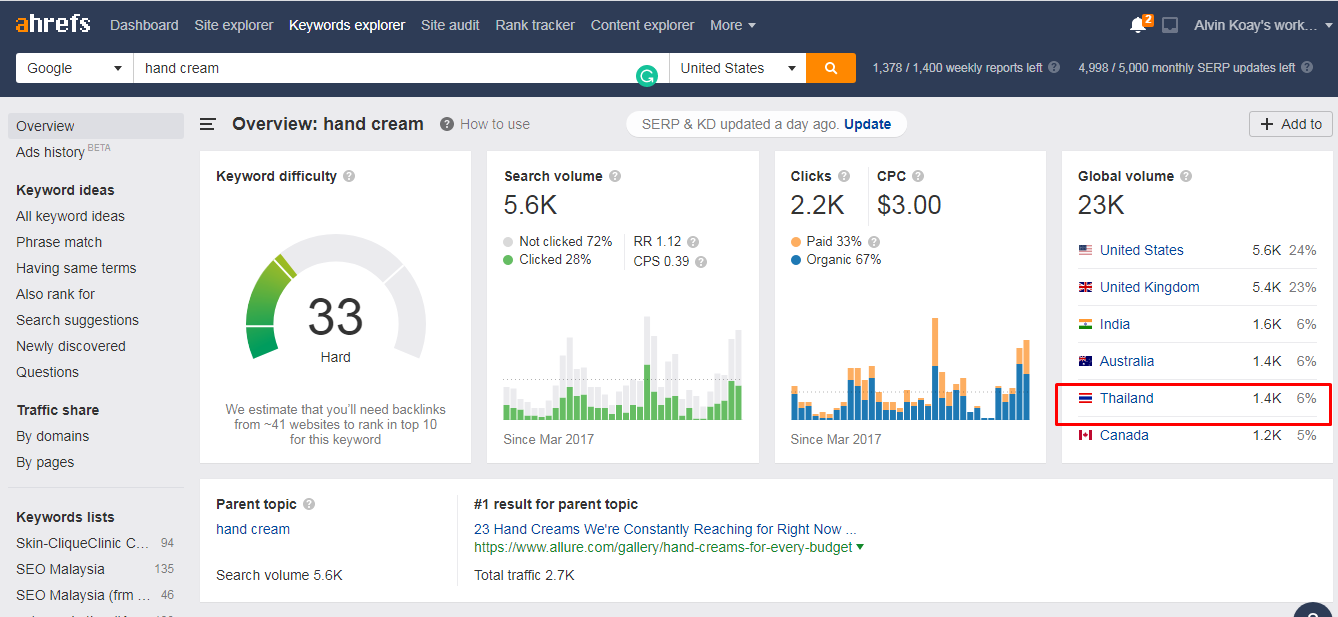Open Content explorer
Viewport: 1338px width, 617px height.
point(642,25)
